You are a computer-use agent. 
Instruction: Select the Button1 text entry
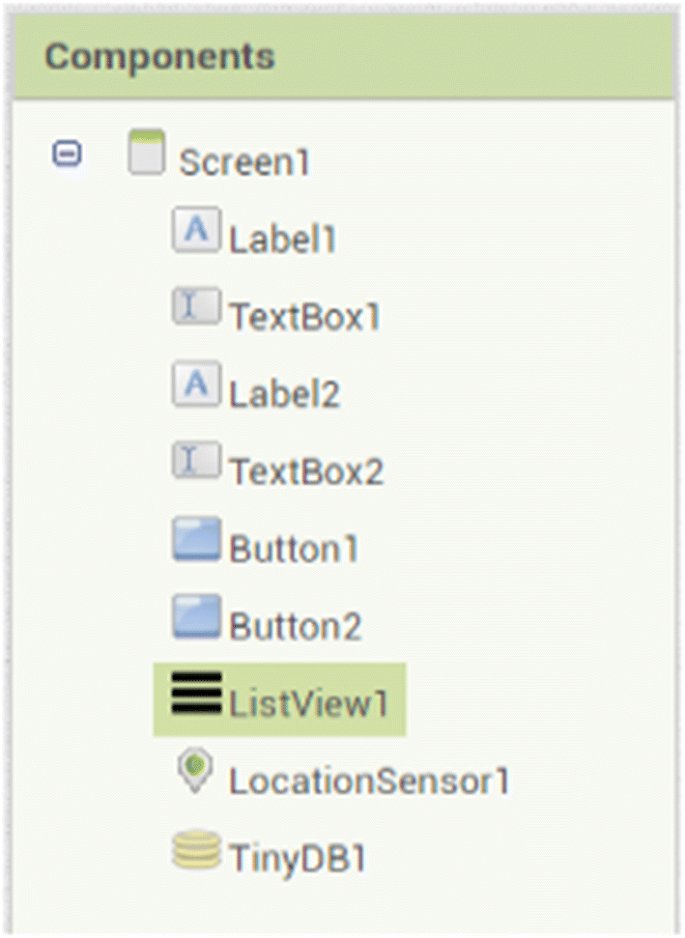pyautogui.click(x=295, y=549)
